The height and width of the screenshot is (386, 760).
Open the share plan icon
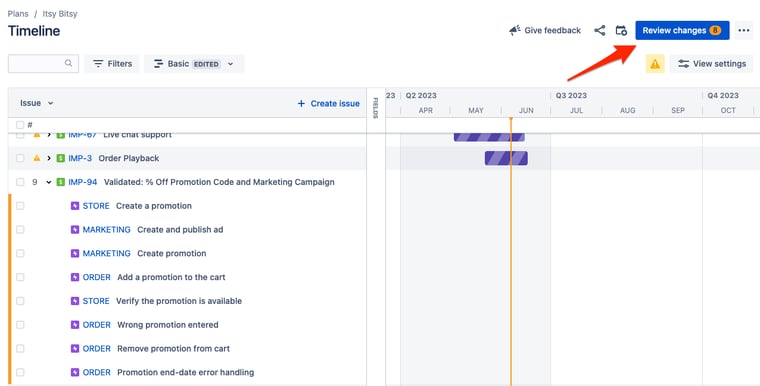[600, 31]
